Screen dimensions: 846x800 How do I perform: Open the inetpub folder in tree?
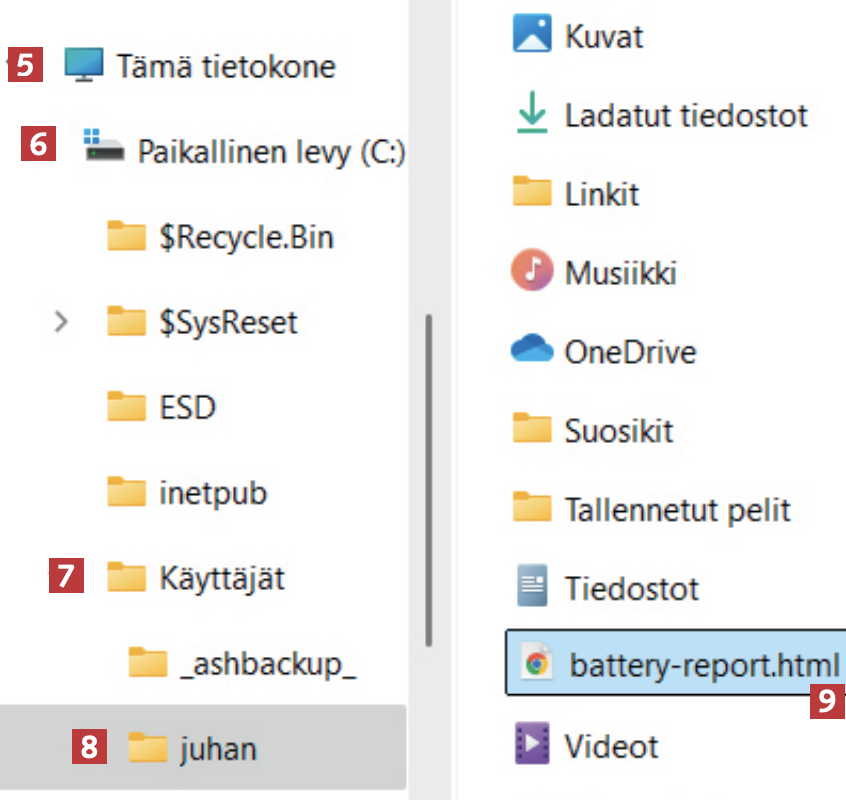click(x=212, y=492)
